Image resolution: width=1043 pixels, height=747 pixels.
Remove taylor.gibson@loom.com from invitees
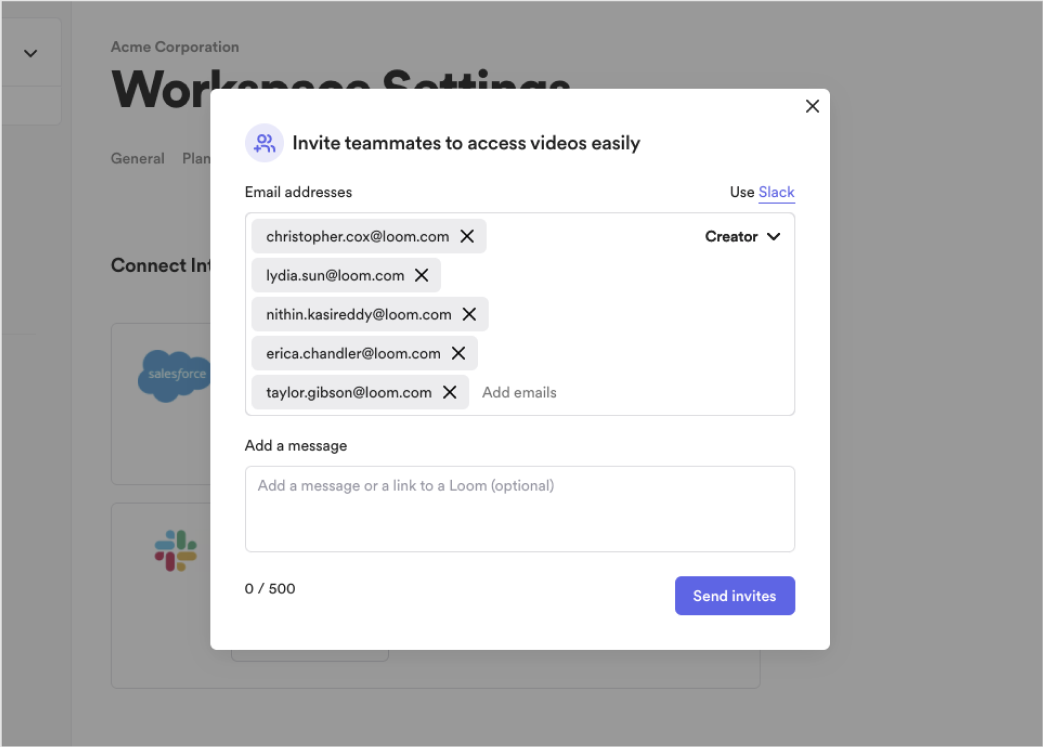(450, 392)
